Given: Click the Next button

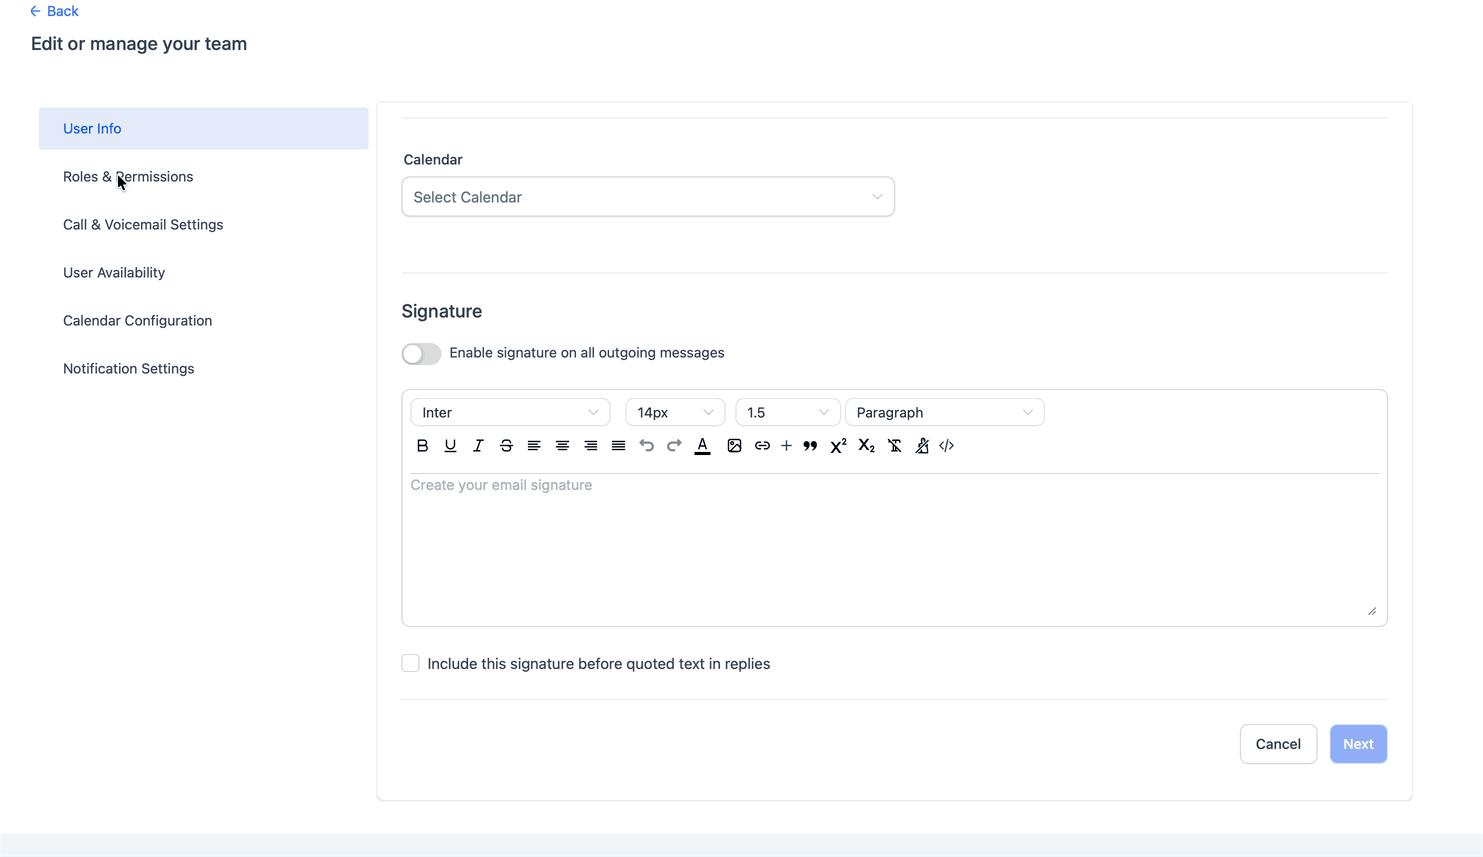Looking at the screenshot, I should pos(1358,744).
